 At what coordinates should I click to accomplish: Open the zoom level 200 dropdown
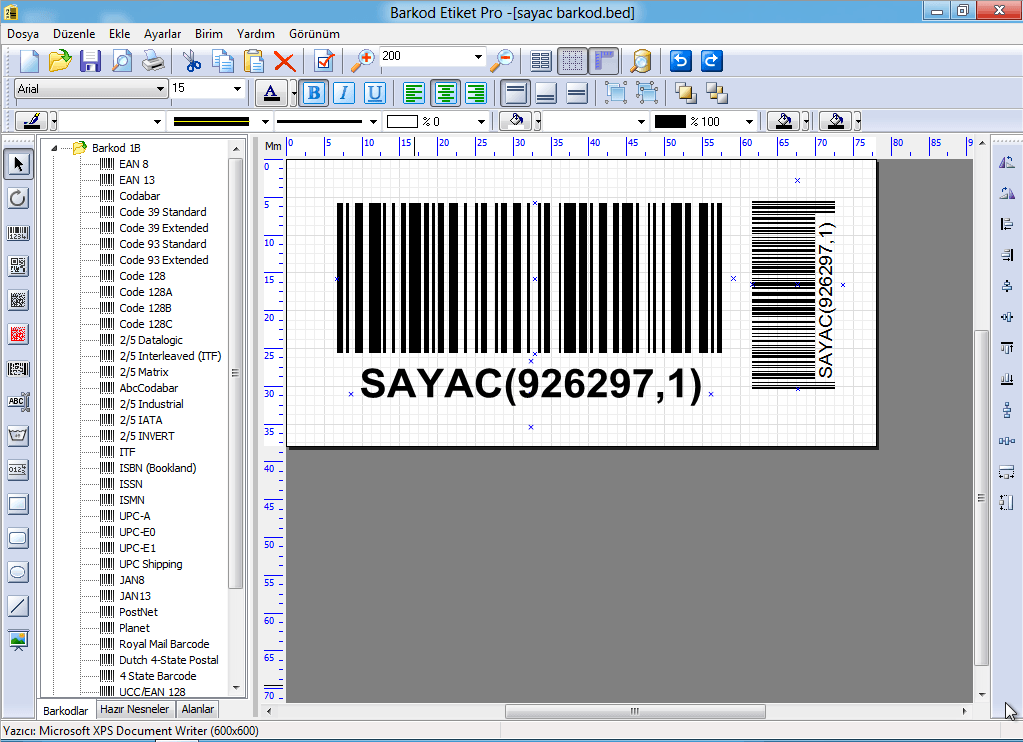pyautogui.click(x=478, y=57)
